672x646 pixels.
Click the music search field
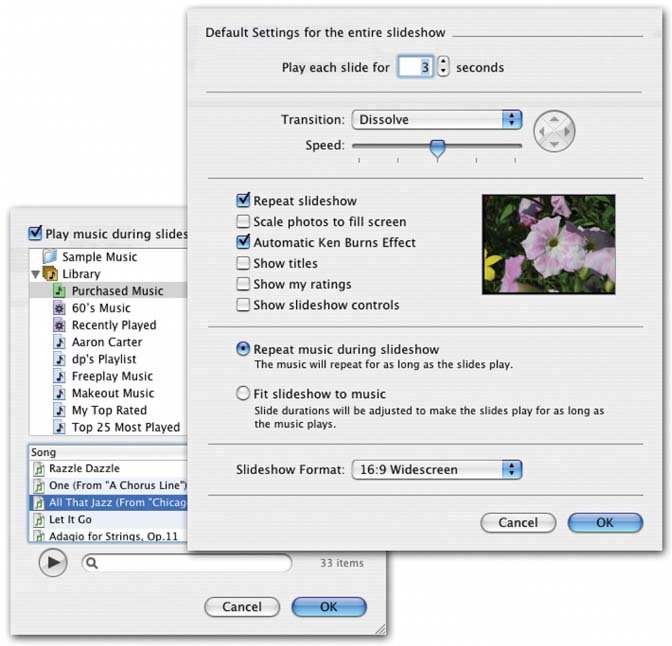click(x=187, y=563)
